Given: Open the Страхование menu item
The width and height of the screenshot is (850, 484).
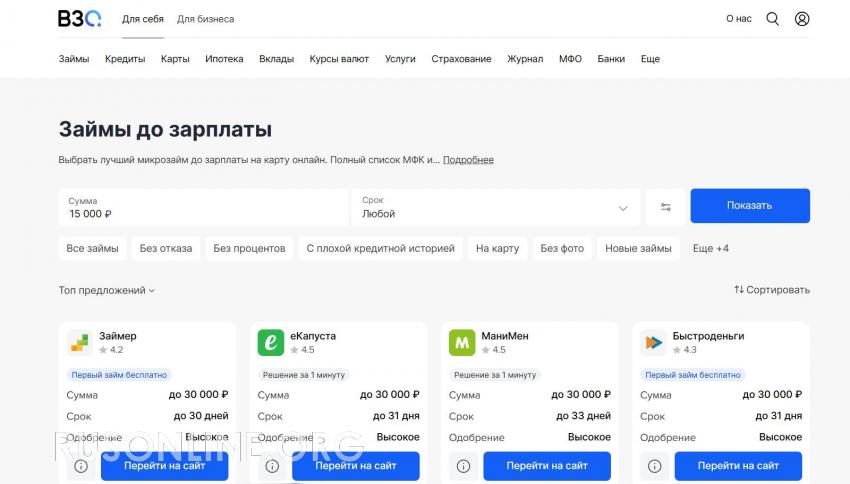Looking at the screenshot, I should [461, 59].
